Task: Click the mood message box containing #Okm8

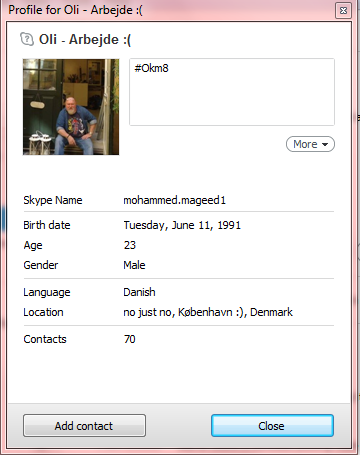Action: [232, 92]
